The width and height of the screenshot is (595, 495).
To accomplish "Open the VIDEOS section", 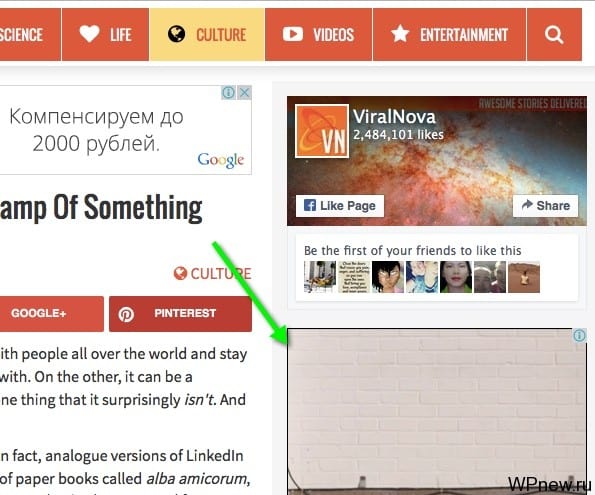I will tap(318, 35).
